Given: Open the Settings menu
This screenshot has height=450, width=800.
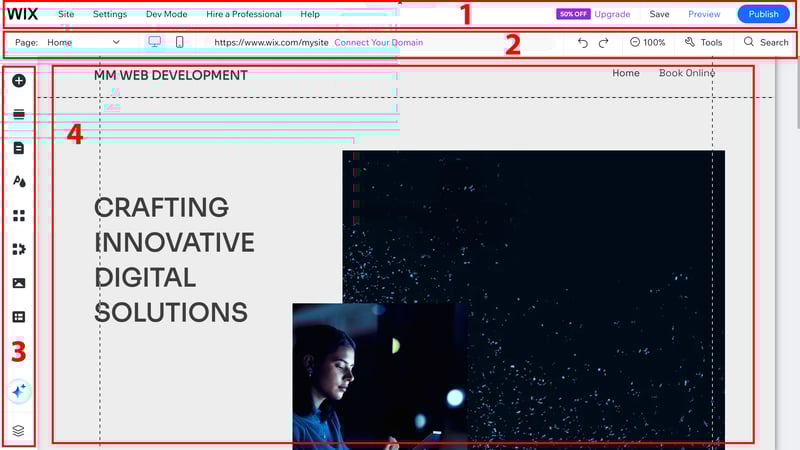Looking at the screenshot, I should point(110,14).
